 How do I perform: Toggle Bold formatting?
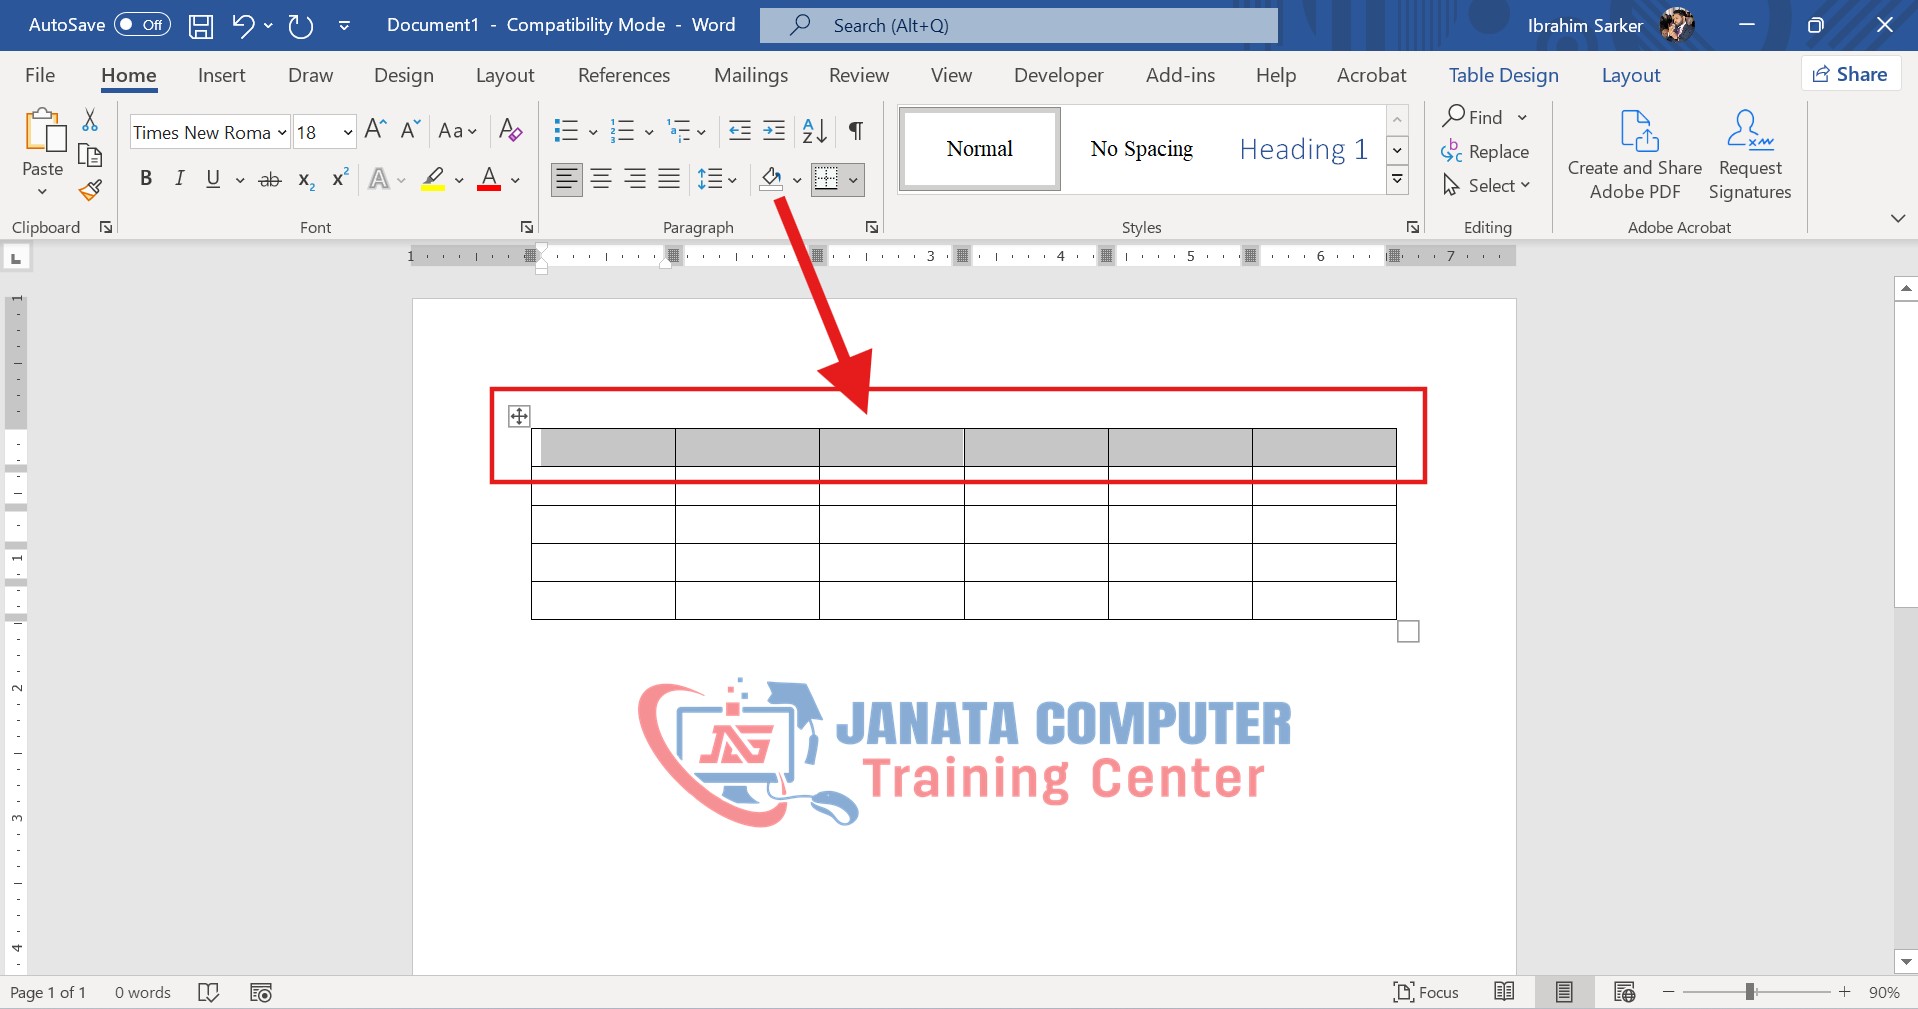click(x=146, y=179)
